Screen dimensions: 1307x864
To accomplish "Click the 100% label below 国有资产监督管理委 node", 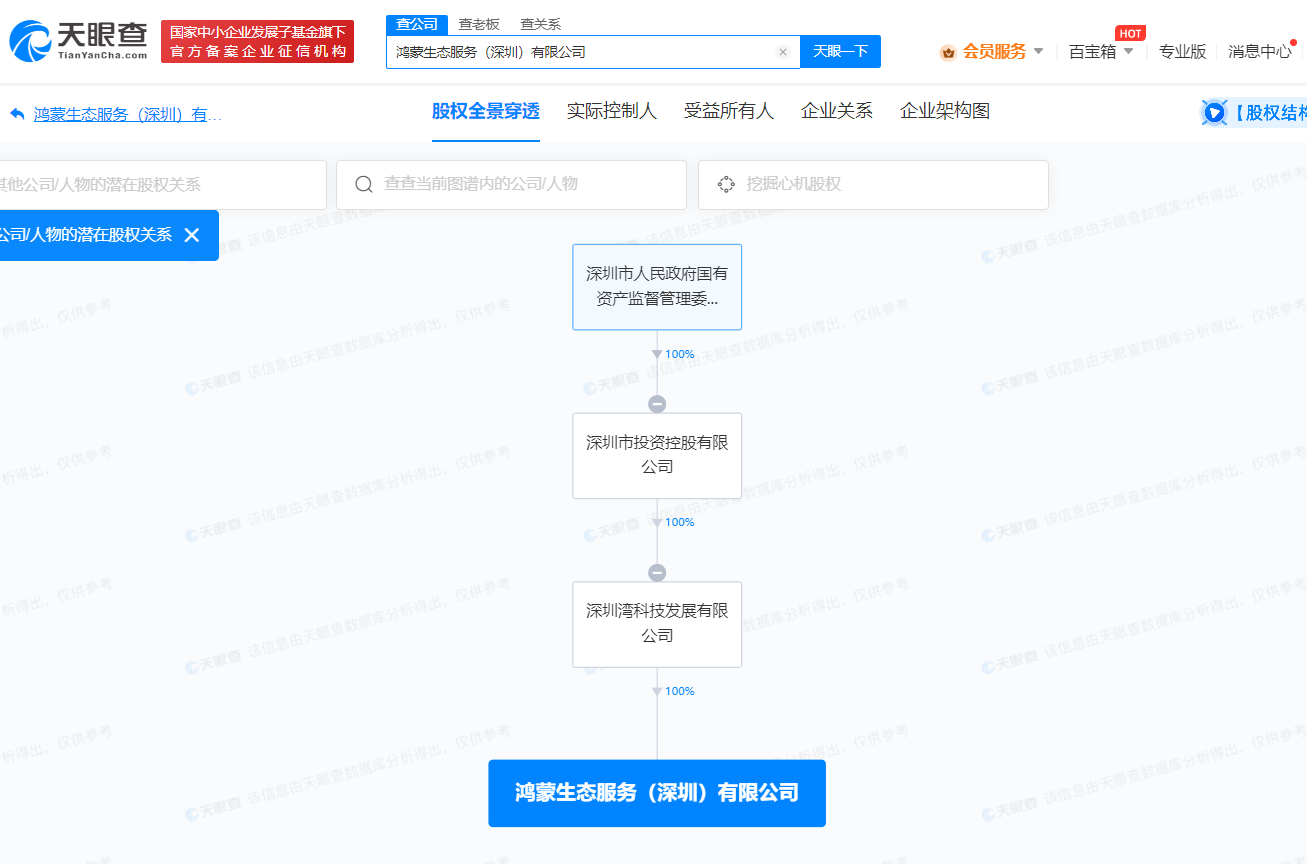I will tap(679, 354).
